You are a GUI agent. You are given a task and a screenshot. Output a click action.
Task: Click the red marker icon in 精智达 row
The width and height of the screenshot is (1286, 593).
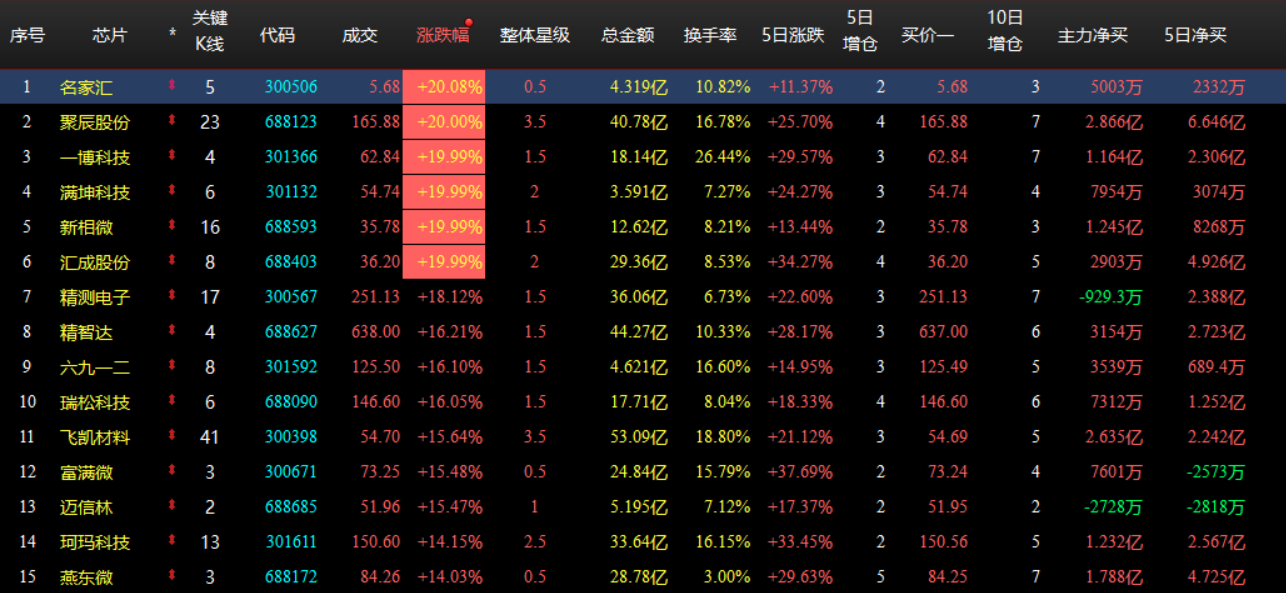pyautogui.click(x=172, y=331)
